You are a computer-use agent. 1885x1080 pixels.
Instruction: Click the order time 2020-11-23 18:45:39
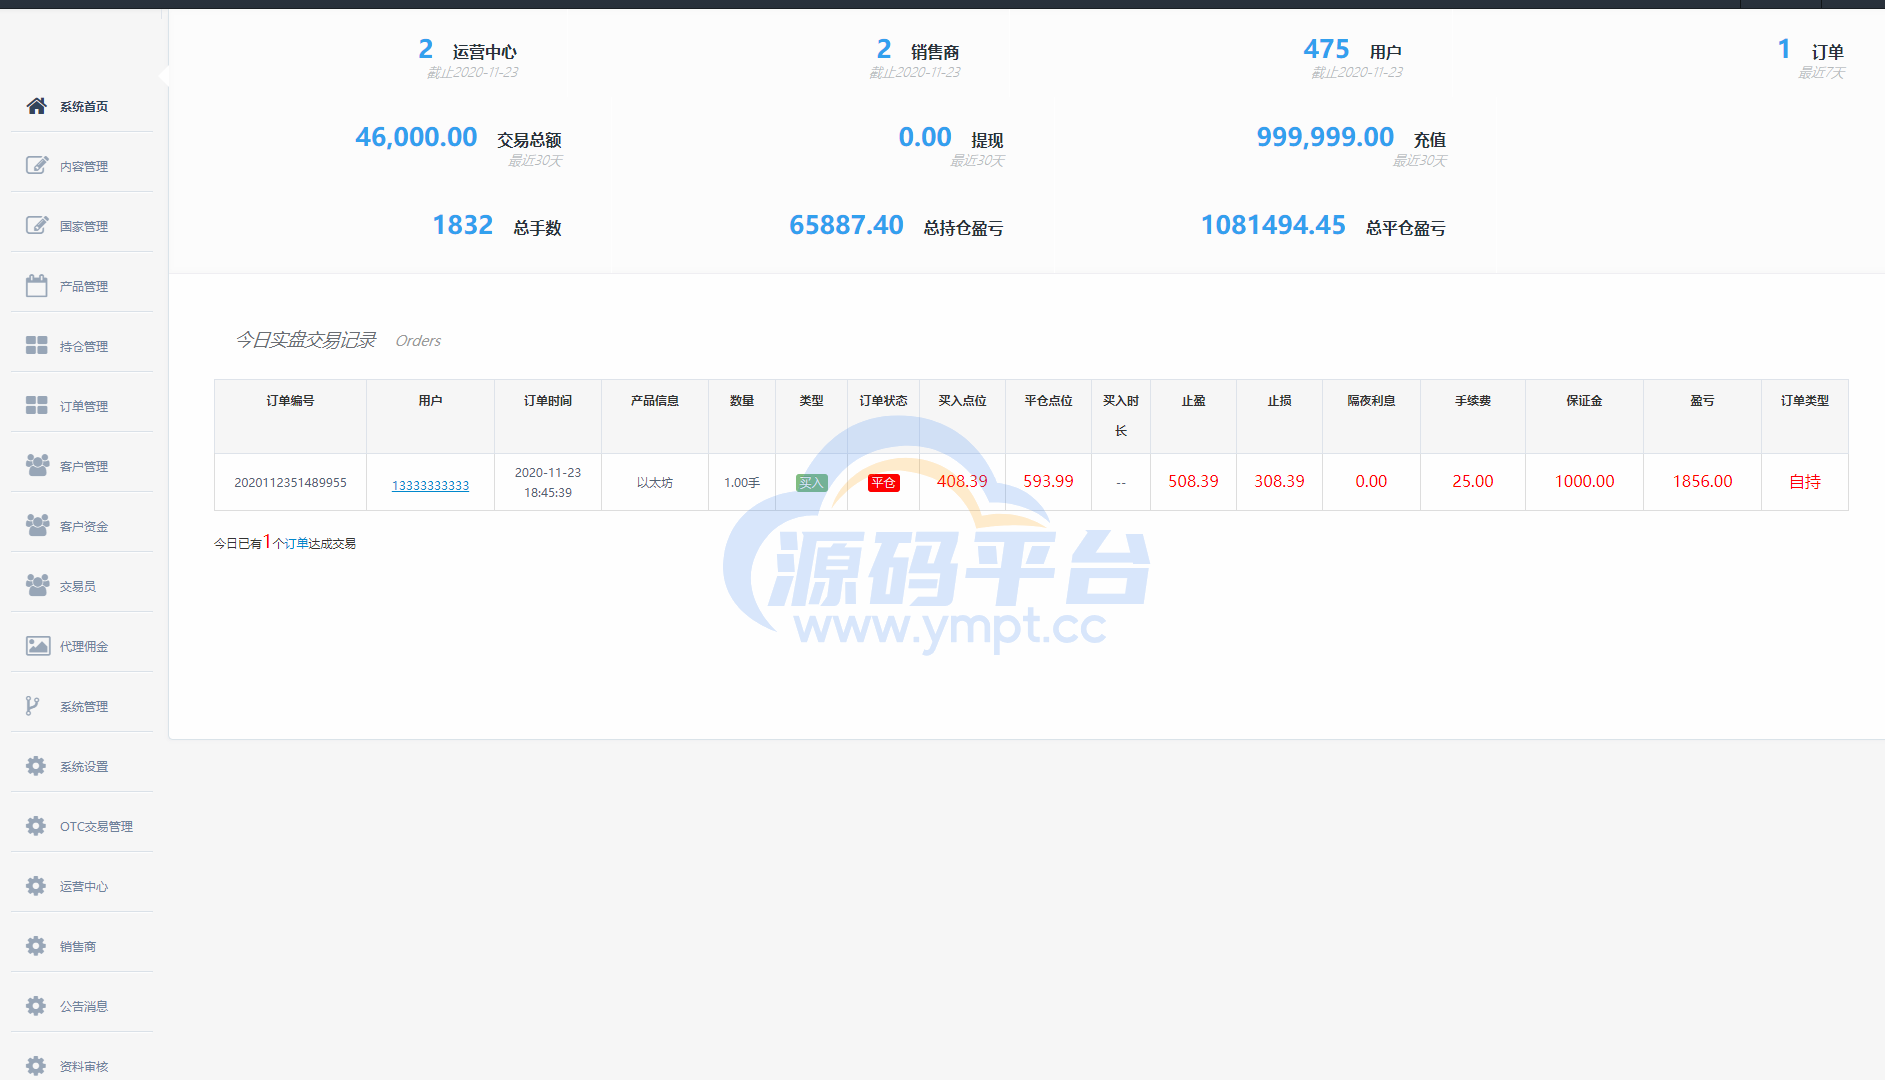[548, 482]
